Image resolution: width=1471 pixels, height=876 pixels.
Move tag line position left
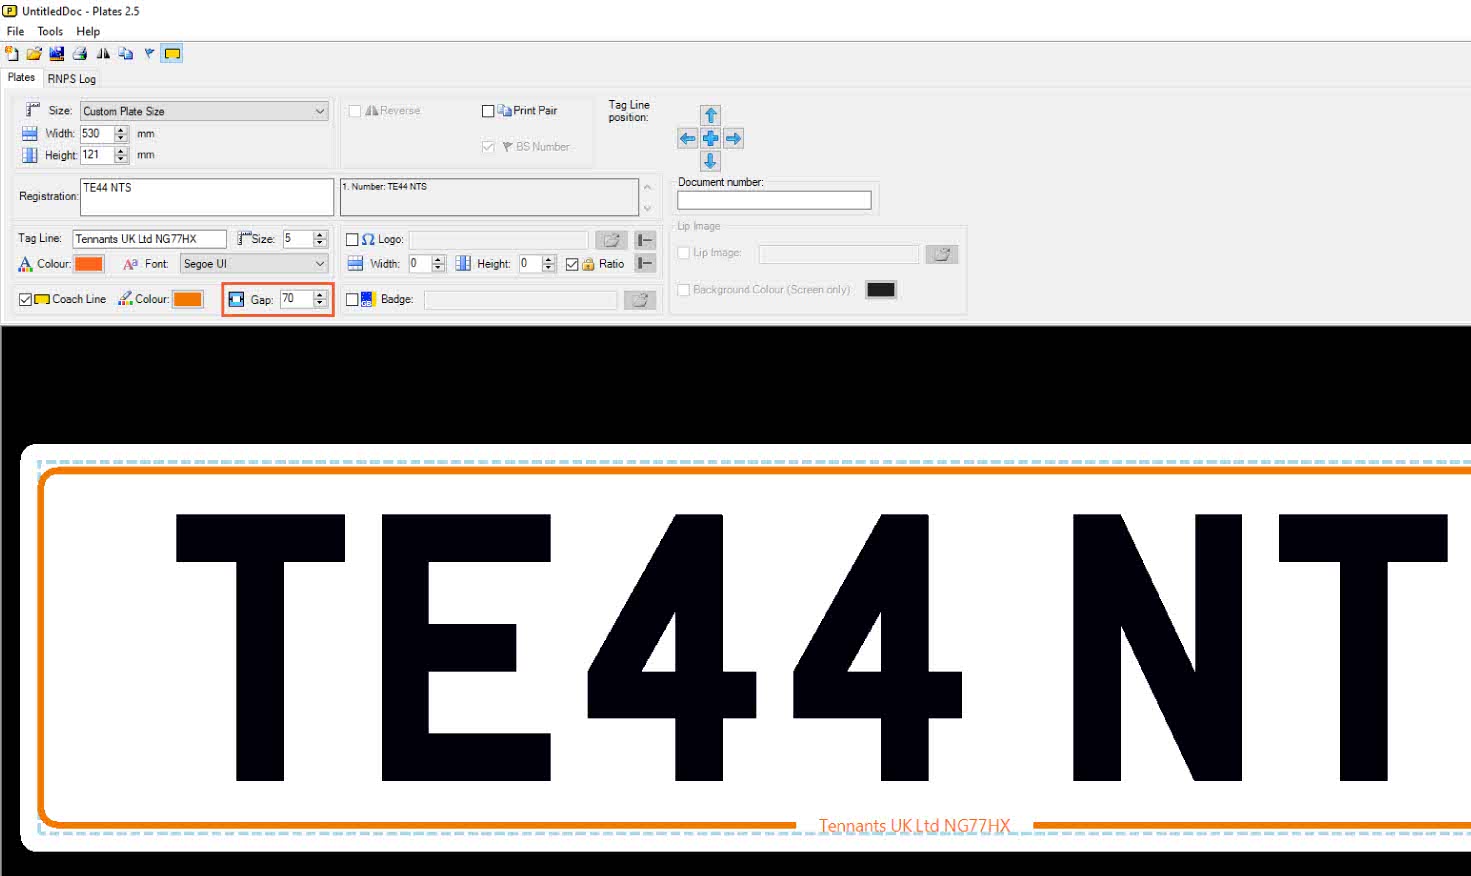[687, 139]
